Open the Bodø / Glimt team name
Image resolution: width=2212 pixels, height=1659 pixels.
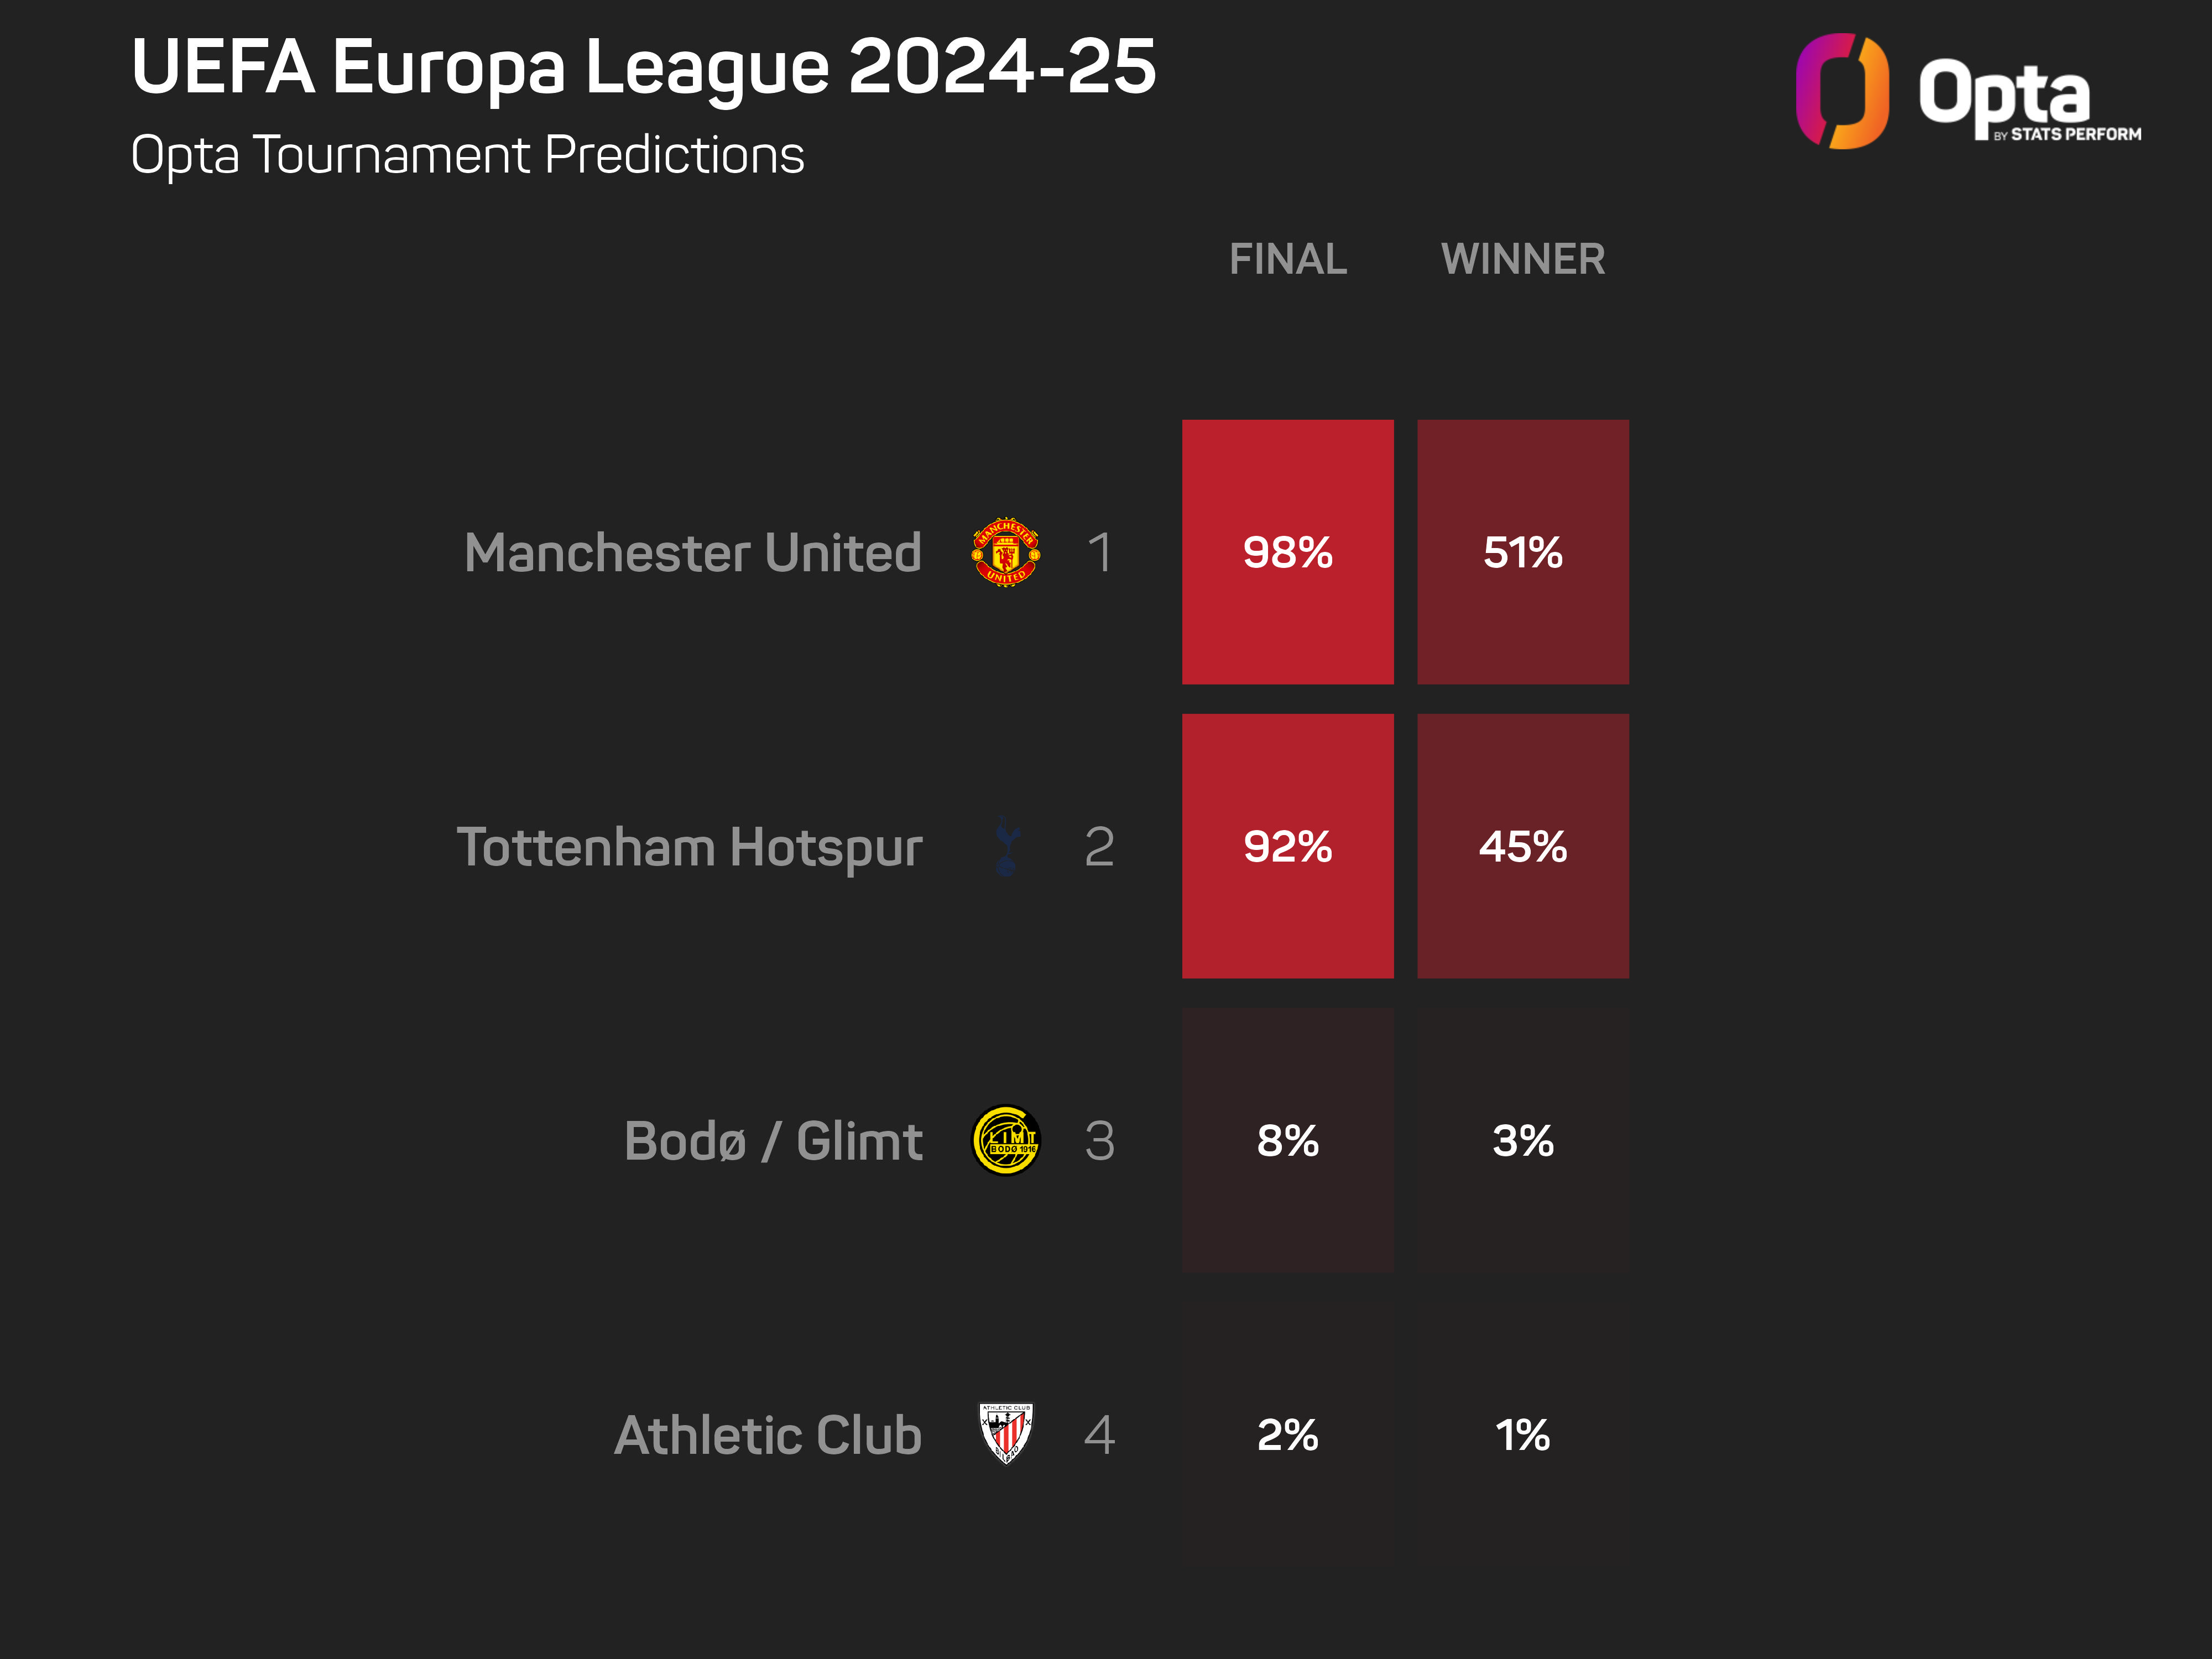tap(772, 1141)
